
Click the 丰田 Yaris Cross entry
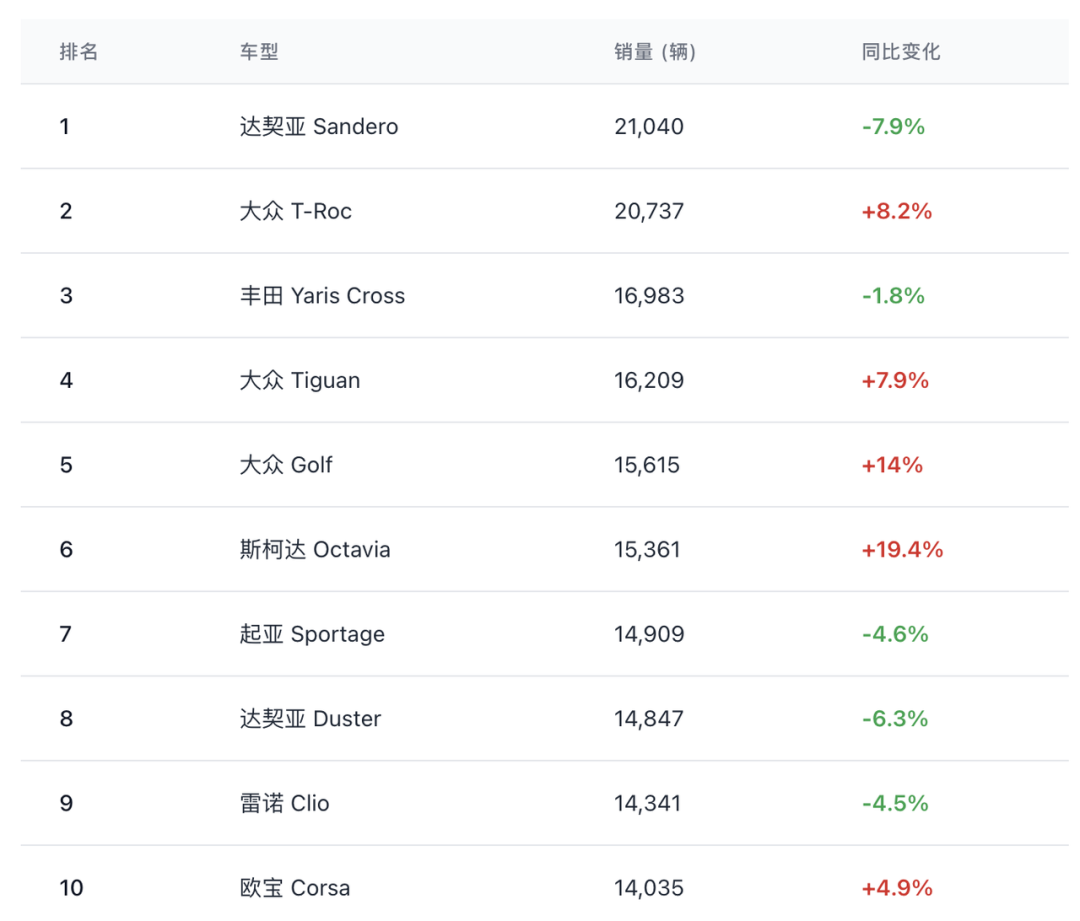(x=322, y=296)
